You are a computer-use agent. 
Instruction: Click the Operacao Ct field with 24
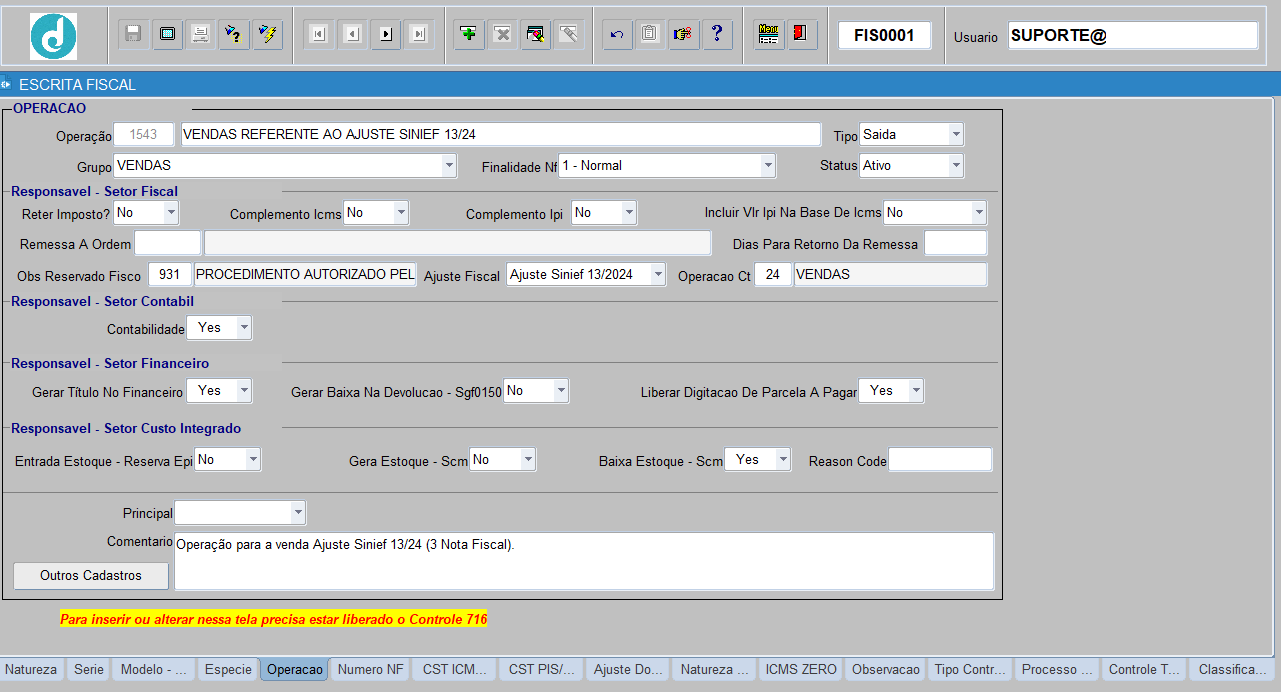pos(773,274)
